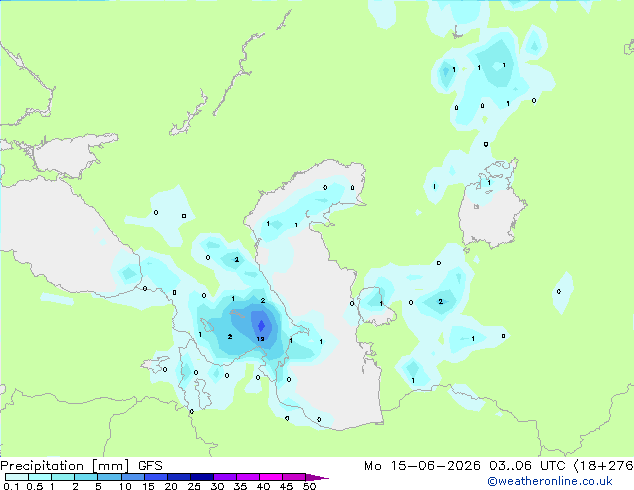Click the 'Precipitation [mm]' title text
Viewport: 634px width, 490px height.
pyautogui.click(x=65, y=466)
